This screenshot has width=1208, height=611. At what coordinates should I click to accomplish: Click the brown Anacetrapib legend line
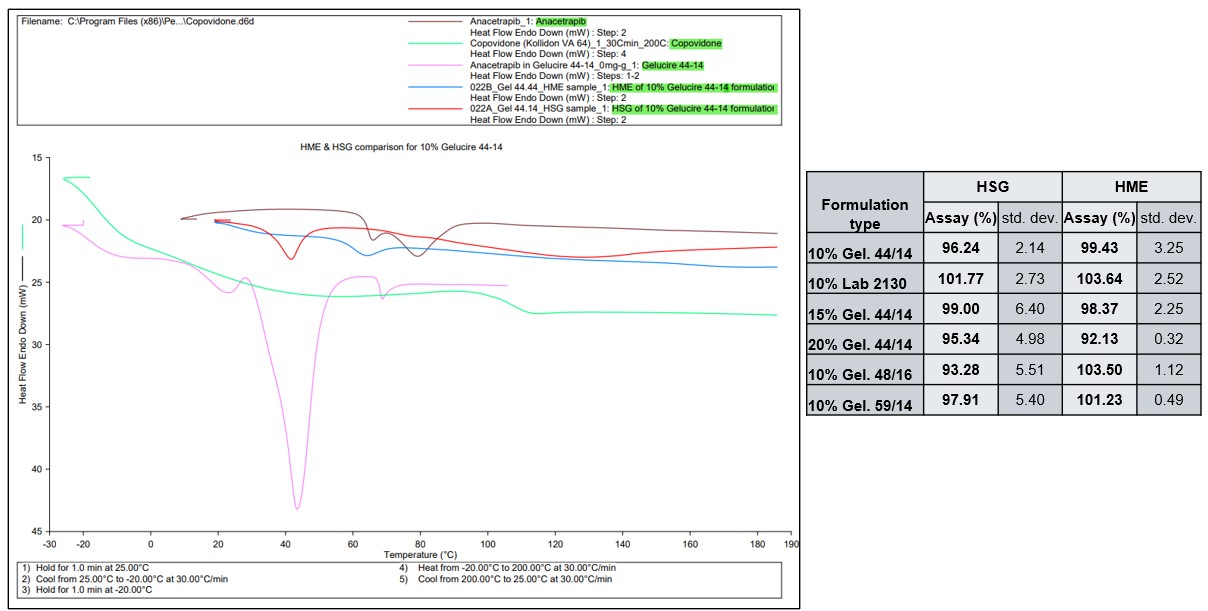pos(436,21)
